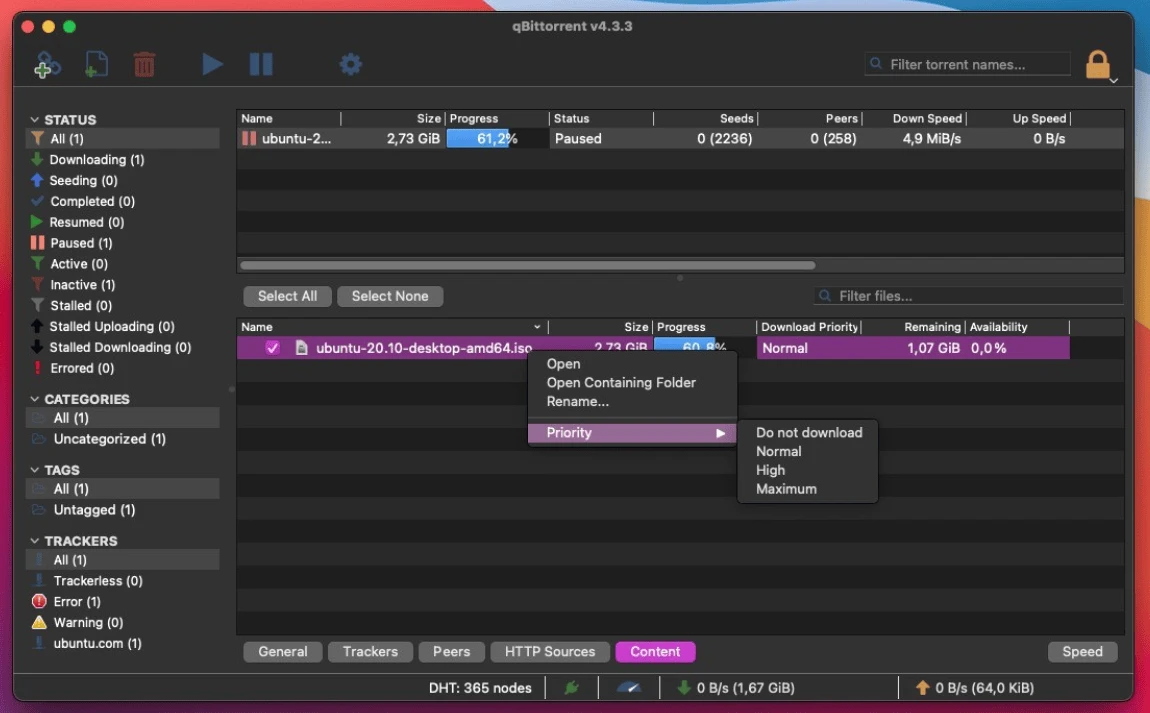The width and height of the screenshot is (1150, 713).
Task: Uncheck the ubuntu-20.10-desktop-amd64.iso file checkbox
Action: pyautogui.click(x=272, y=348)
